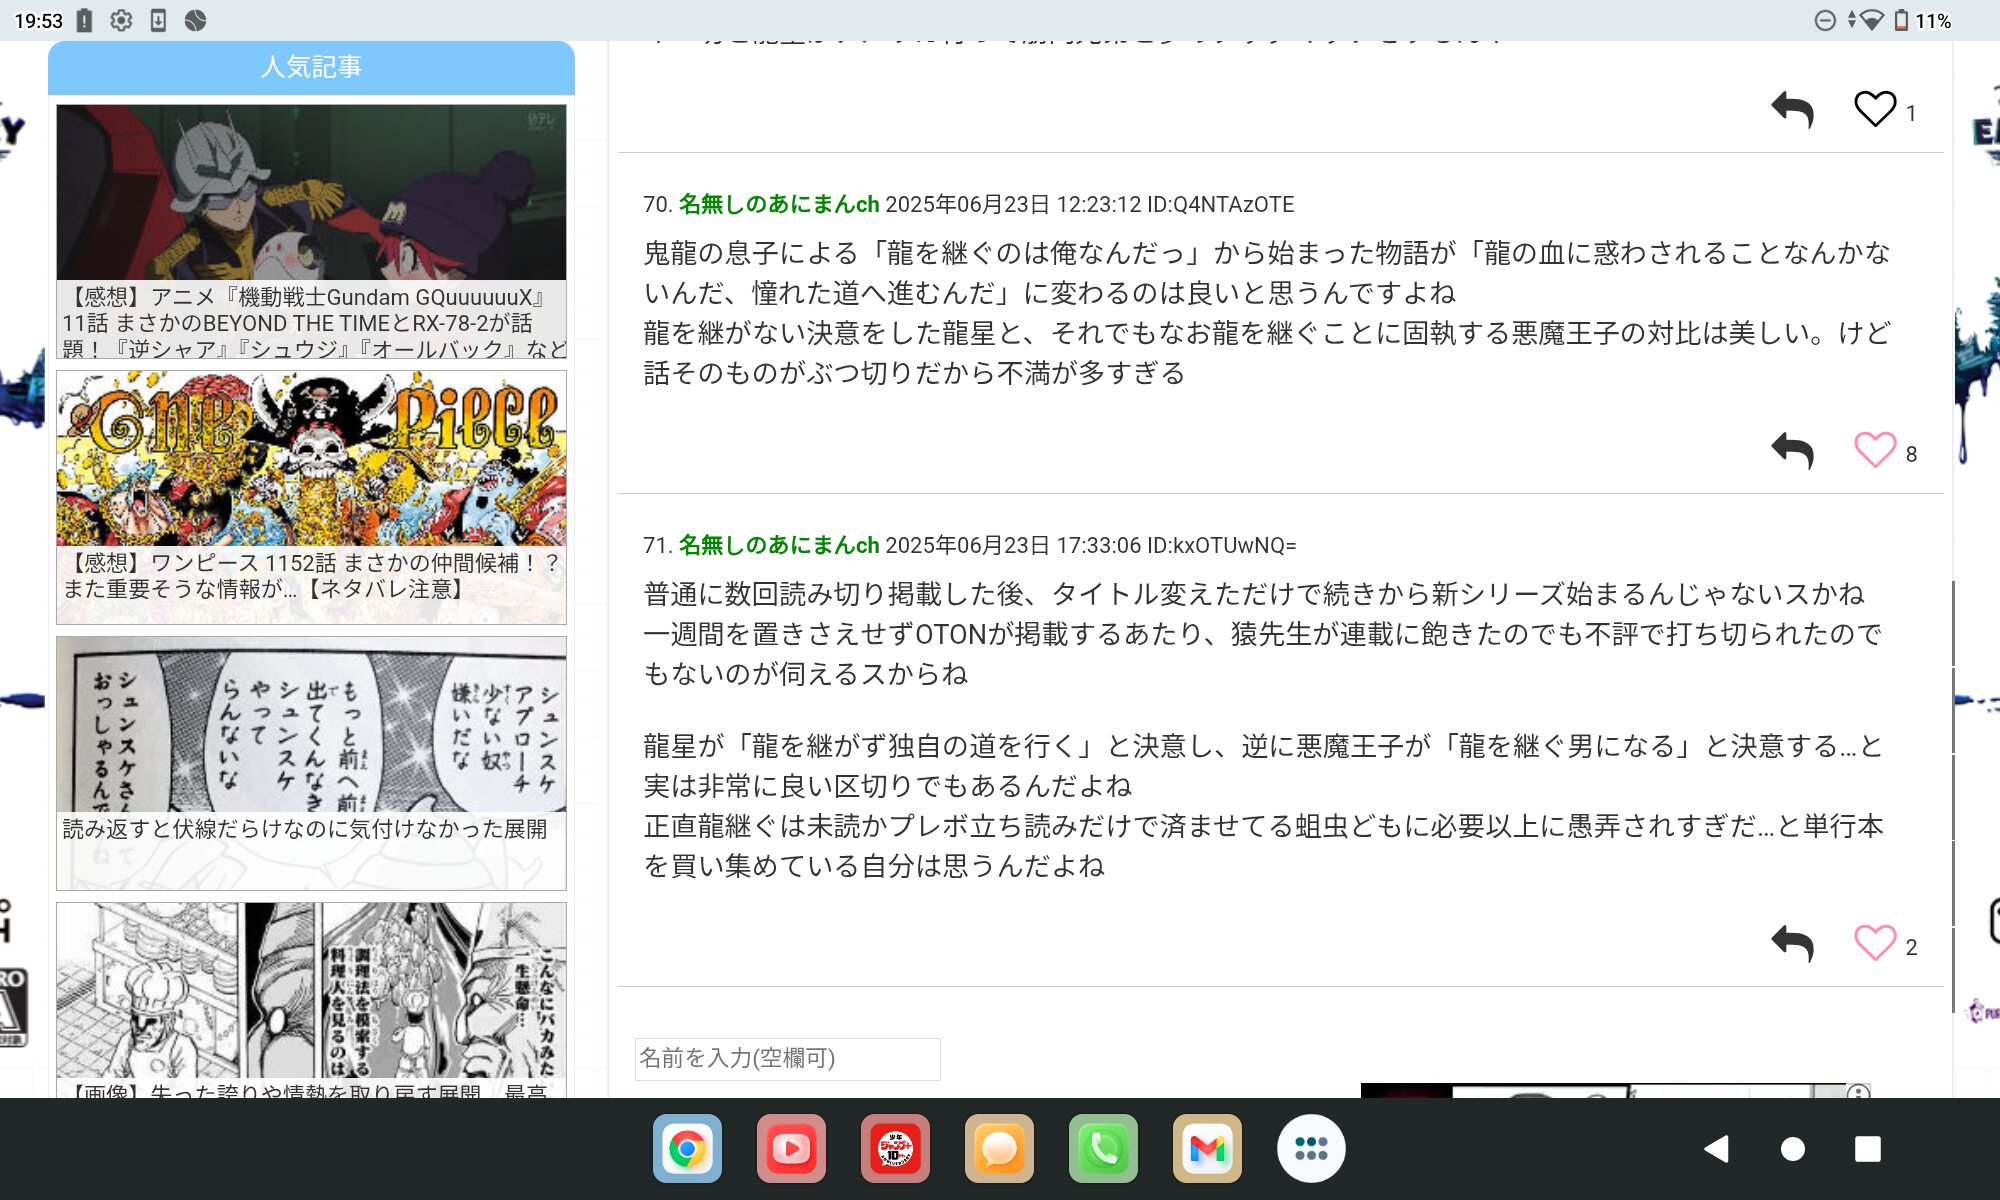Click the 名前を入力 name input field
Viewport: 2000px width, 1200px height.
[787, 1058]
